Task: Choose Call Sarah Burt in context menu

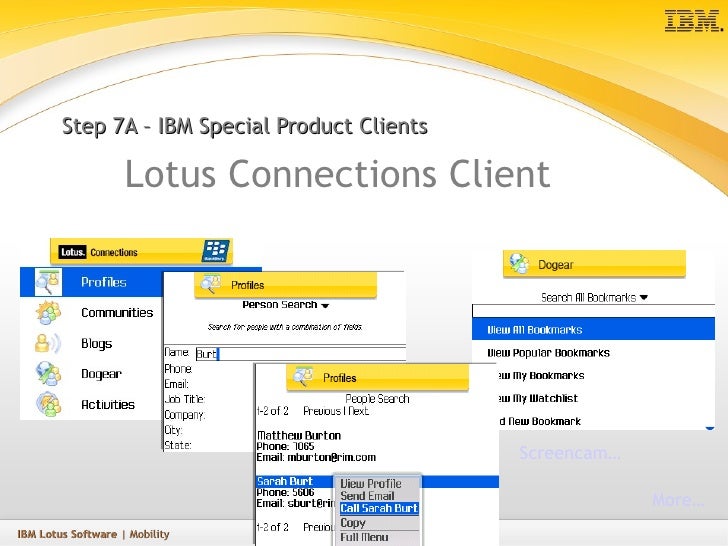Action: pyautogui.click(x=379, y=508)
